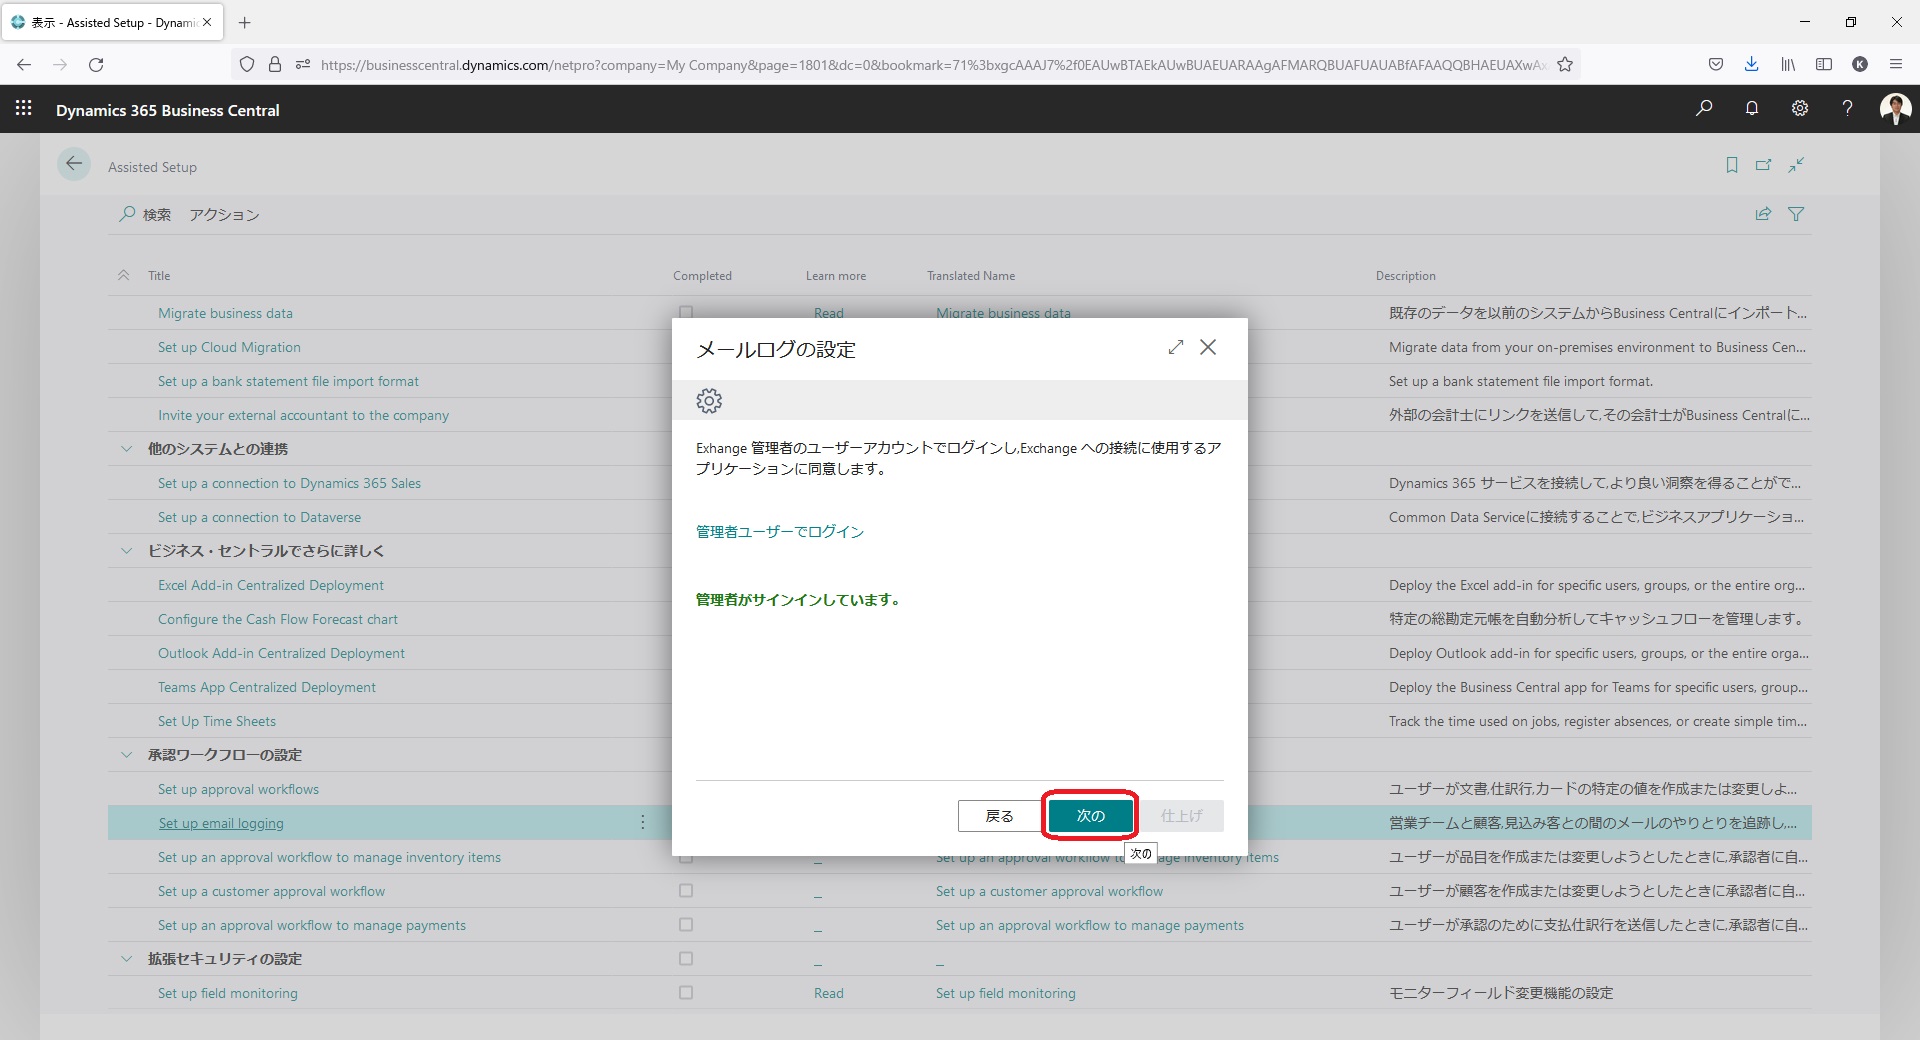The height and width of the screenshot is (1040, 1920).
Task: Collapse the 承認ワークフローの設定 group
Action: click(x=127, y=755)
